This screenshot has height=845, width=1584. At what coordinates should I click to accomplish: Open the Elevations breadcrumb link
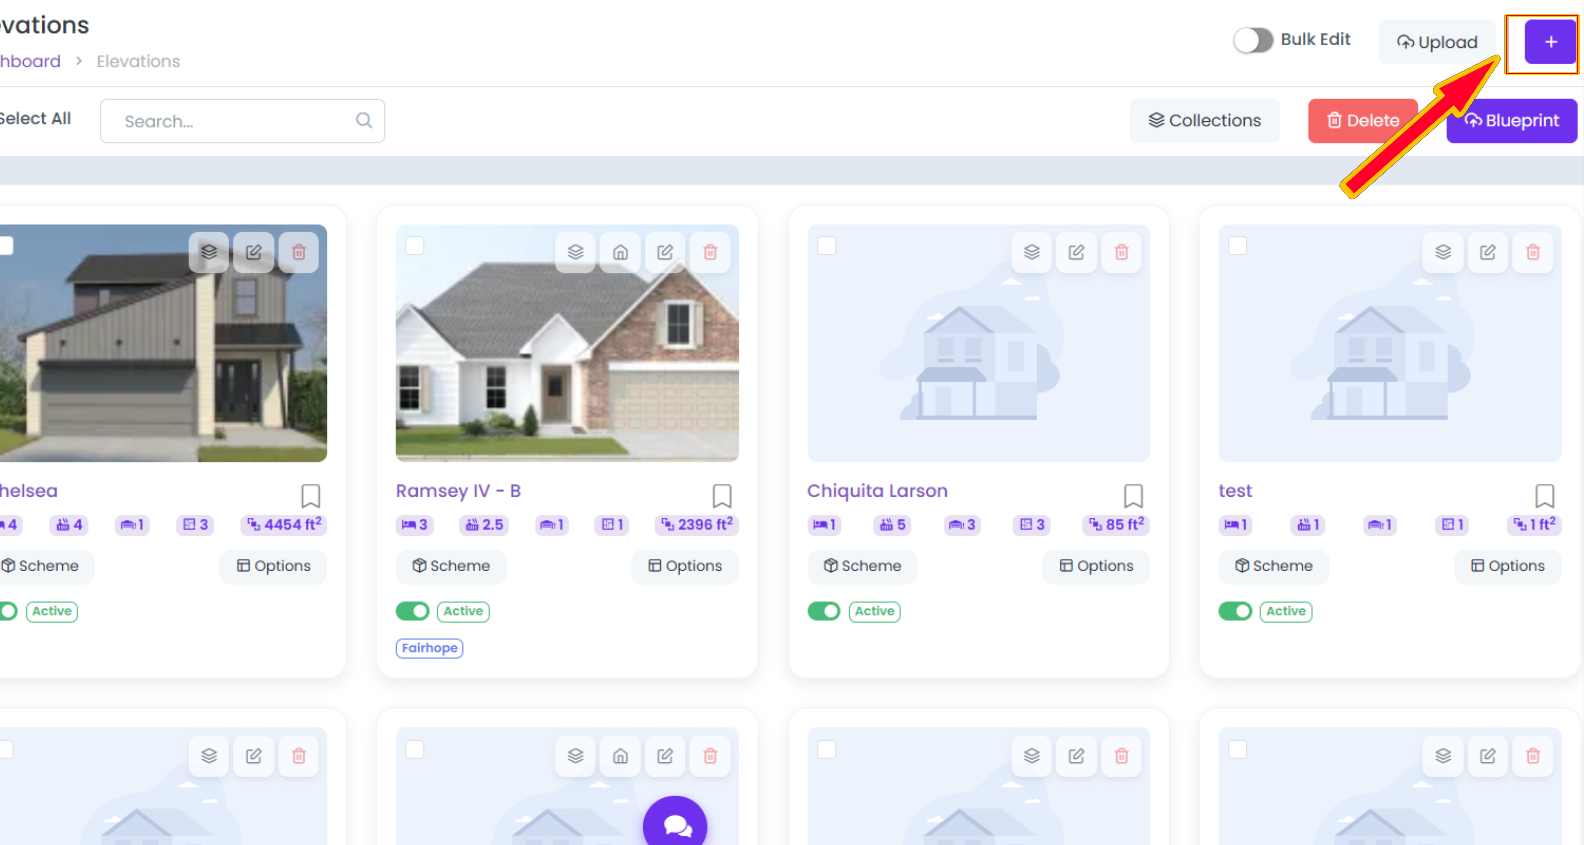[138, 61]
